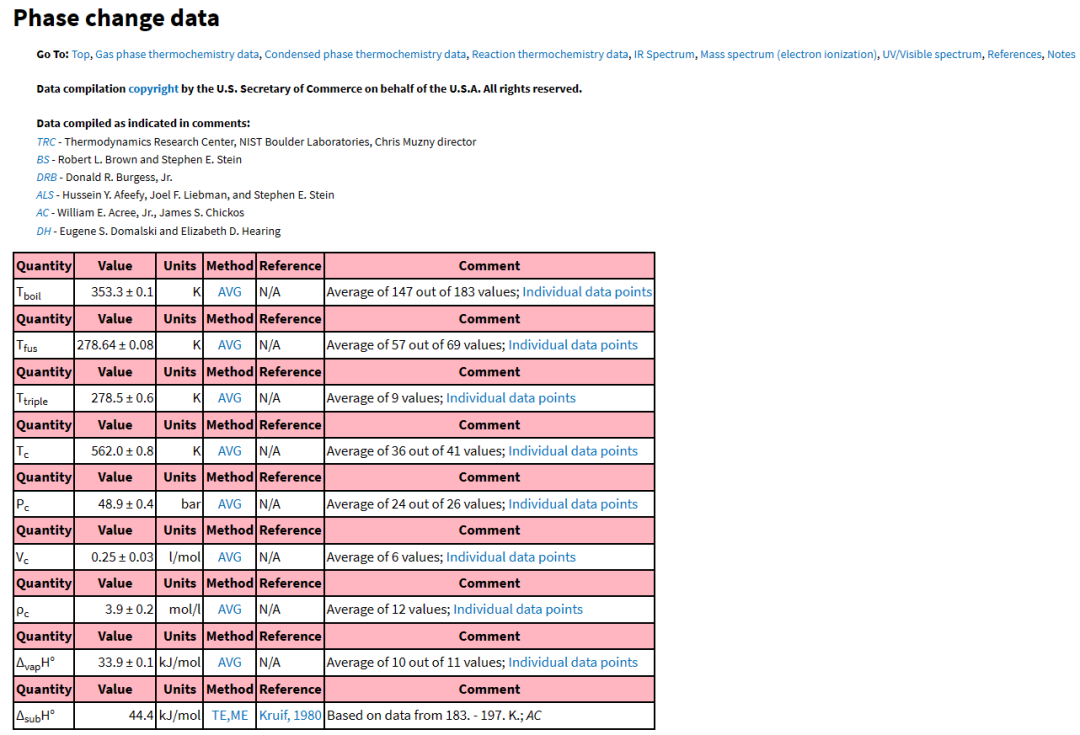
Task: Click the TE,ME method link for sublimation enthalpy
Action: [229, 715]
